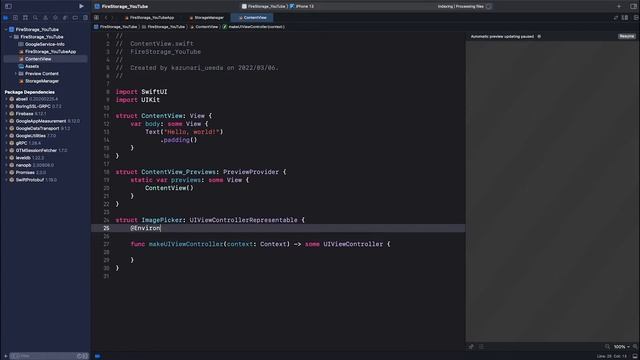
Task: Zoom in the preview canvas
Action: (635, 347)
